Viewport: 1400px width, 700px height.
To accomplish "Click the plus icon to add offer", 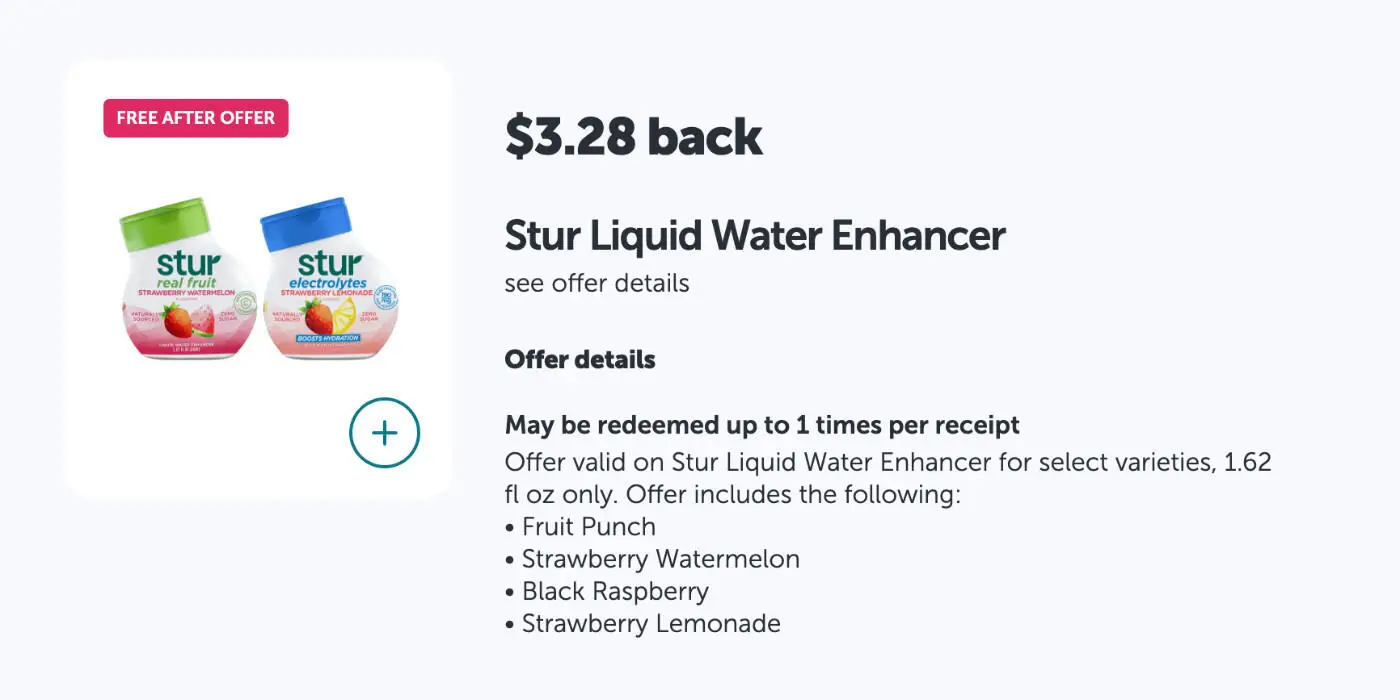I will coord(384,433).
